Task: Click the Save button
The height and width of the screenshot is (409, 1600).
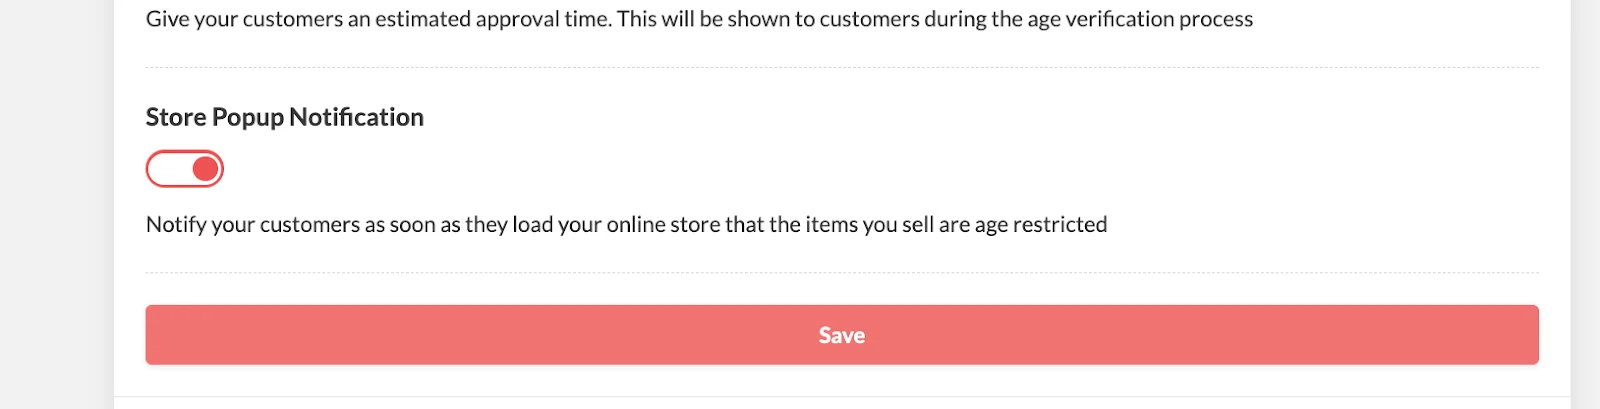Action: [x=842, y=335]
